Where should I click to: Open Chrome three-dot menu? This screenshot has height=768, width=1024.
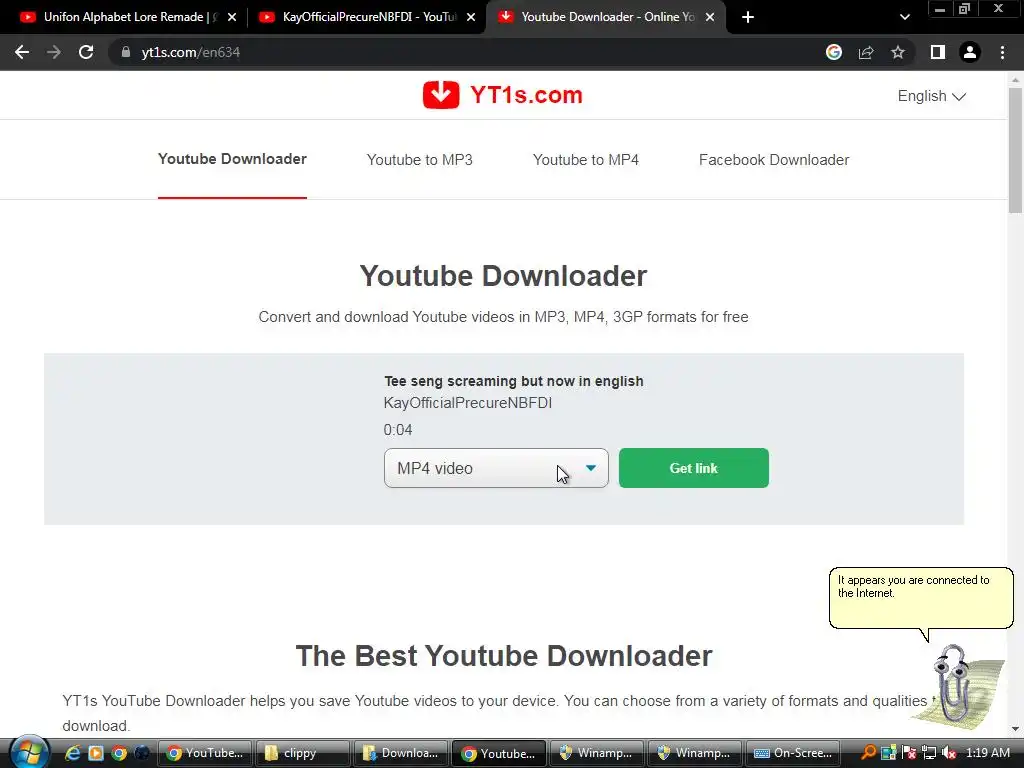tap(1002, 52)
